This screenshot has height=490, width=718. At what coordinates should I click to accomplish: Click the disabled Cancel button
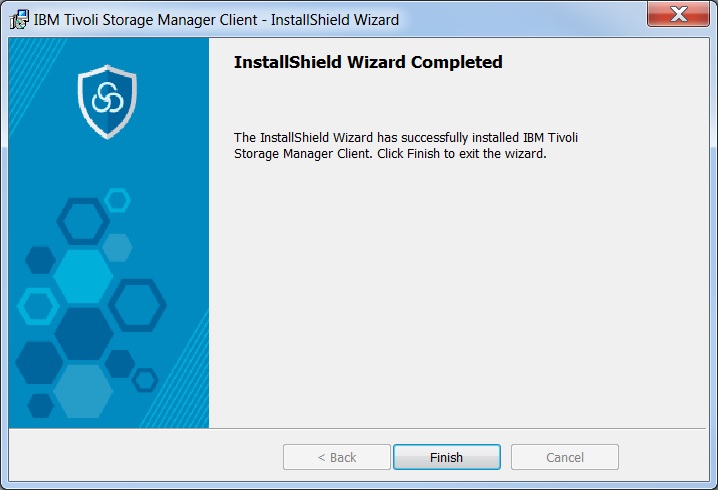point(565,457)
